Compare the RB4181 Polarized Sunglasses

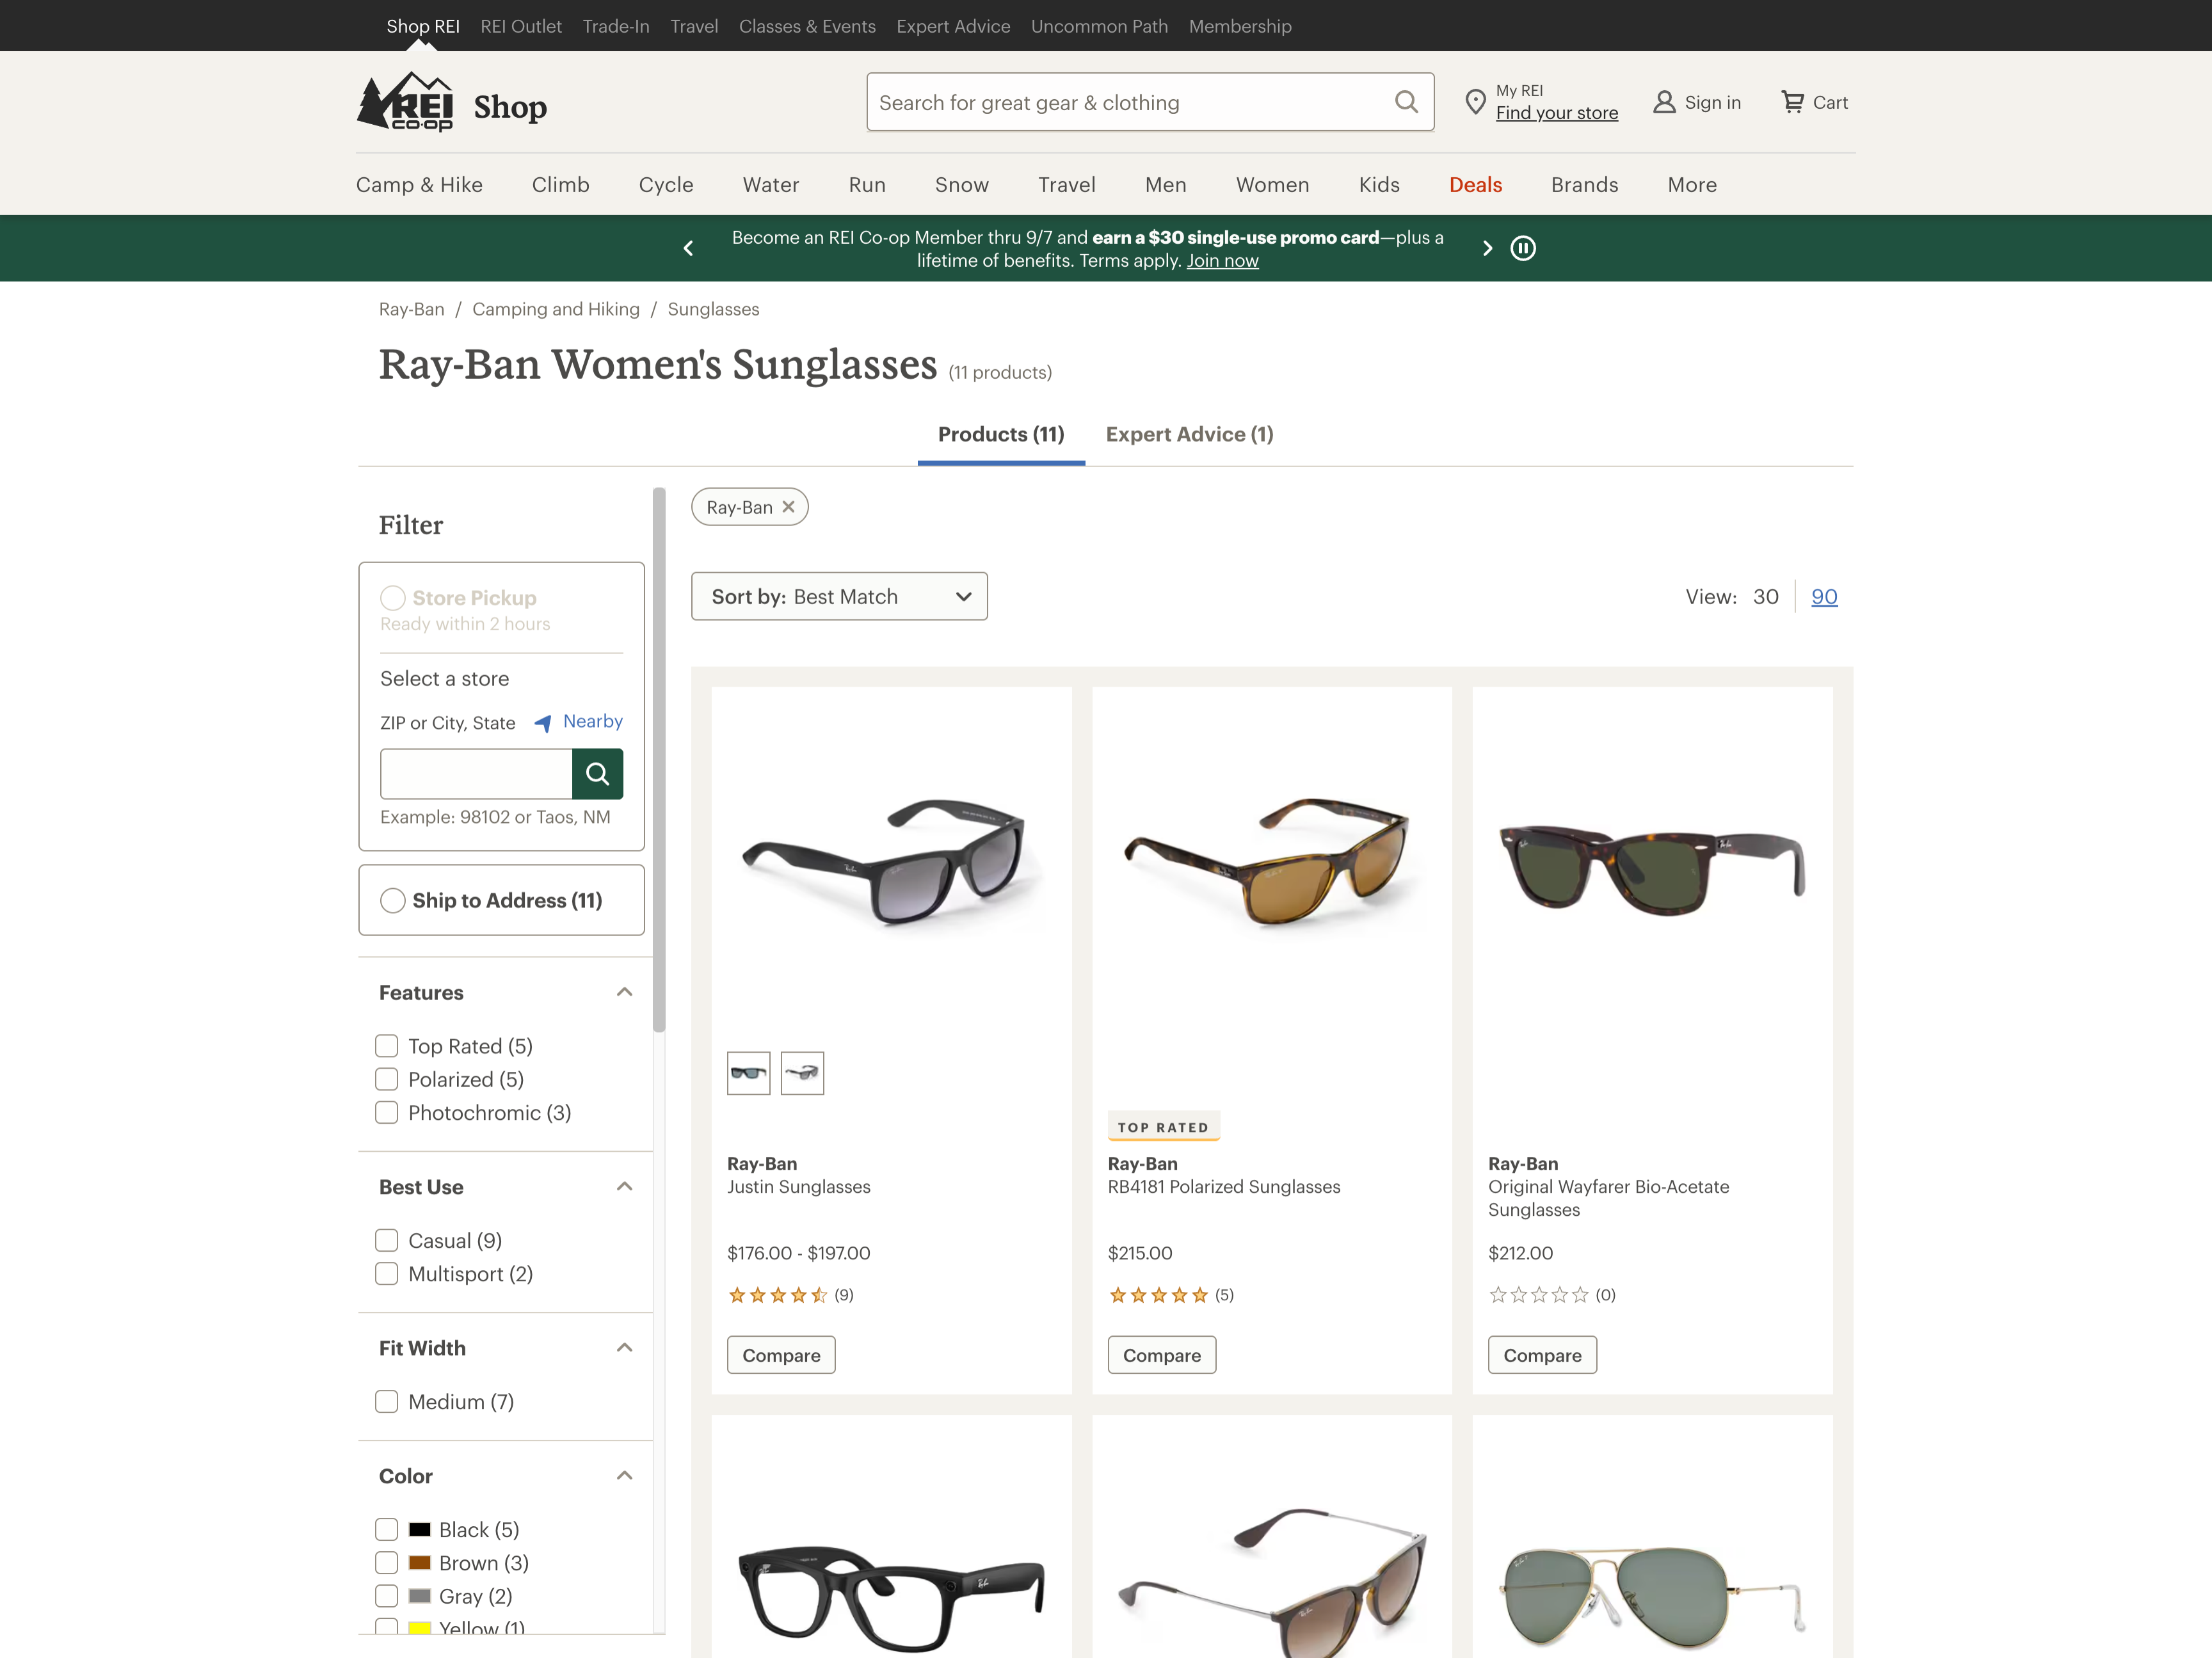(x=1162, y=1355)
